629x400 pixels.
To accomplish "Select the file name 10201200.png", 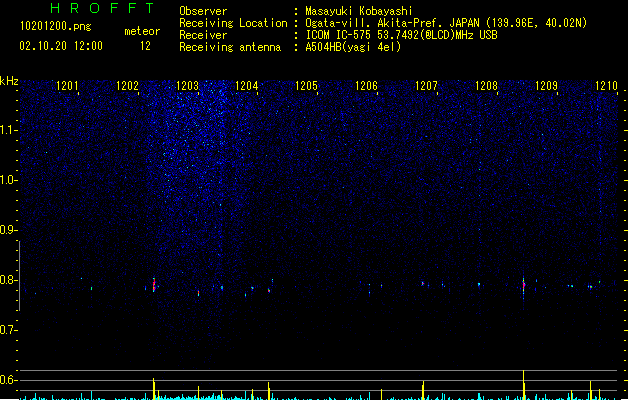I will click(56, 27).
